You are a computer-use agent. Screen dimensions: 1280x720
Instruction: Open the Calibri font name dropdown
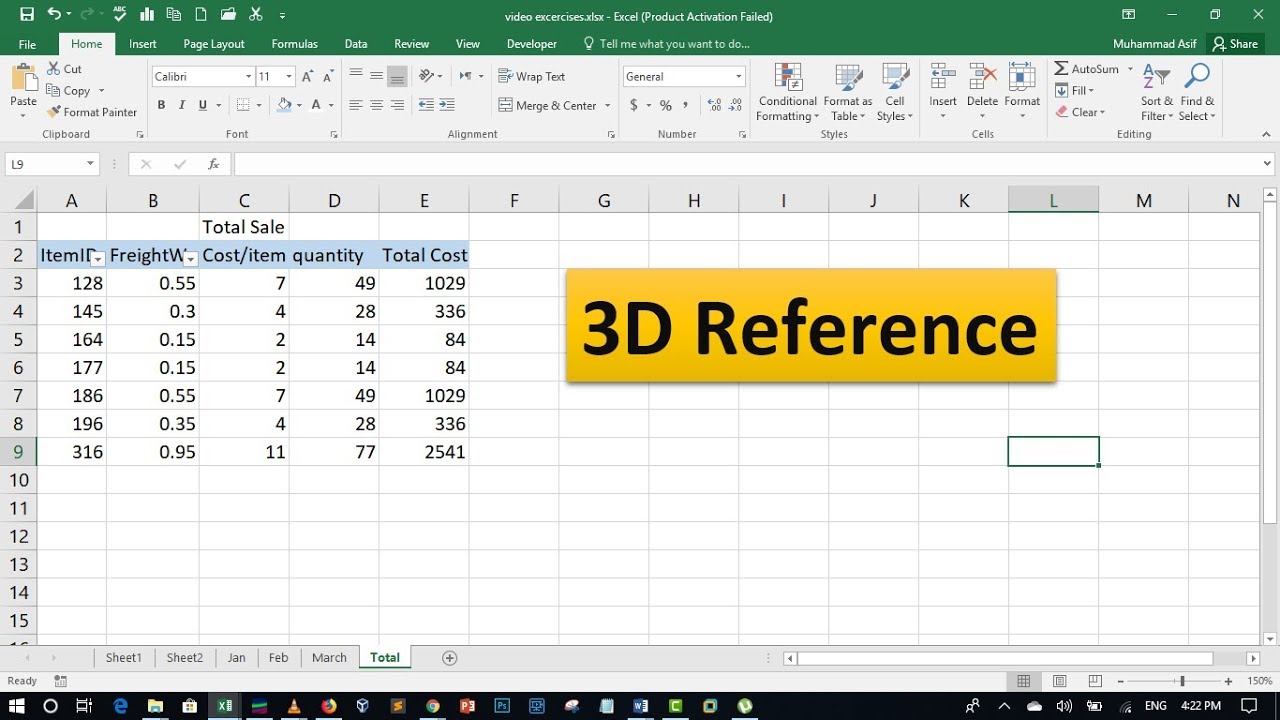(x=249, y=77)
